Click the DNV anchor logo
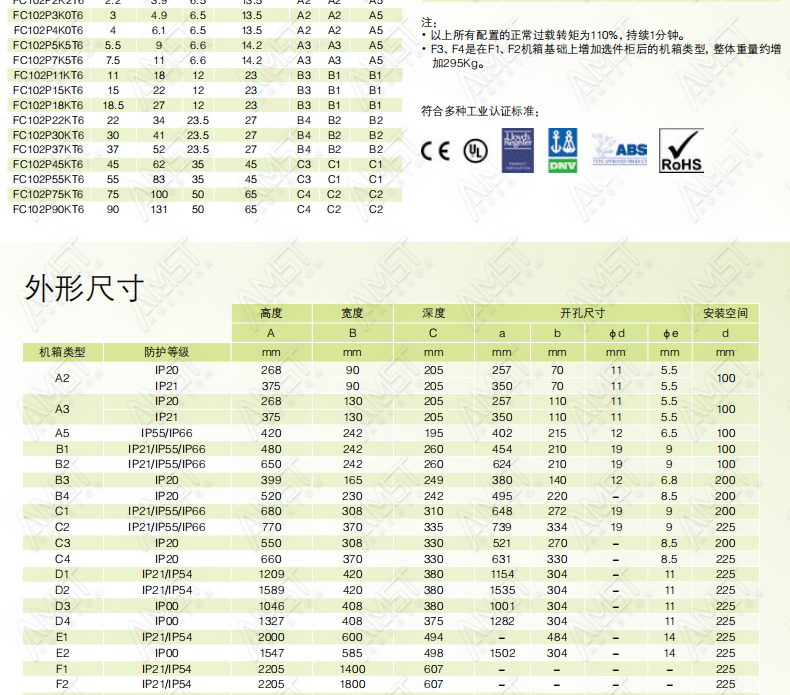 point(563,150)
